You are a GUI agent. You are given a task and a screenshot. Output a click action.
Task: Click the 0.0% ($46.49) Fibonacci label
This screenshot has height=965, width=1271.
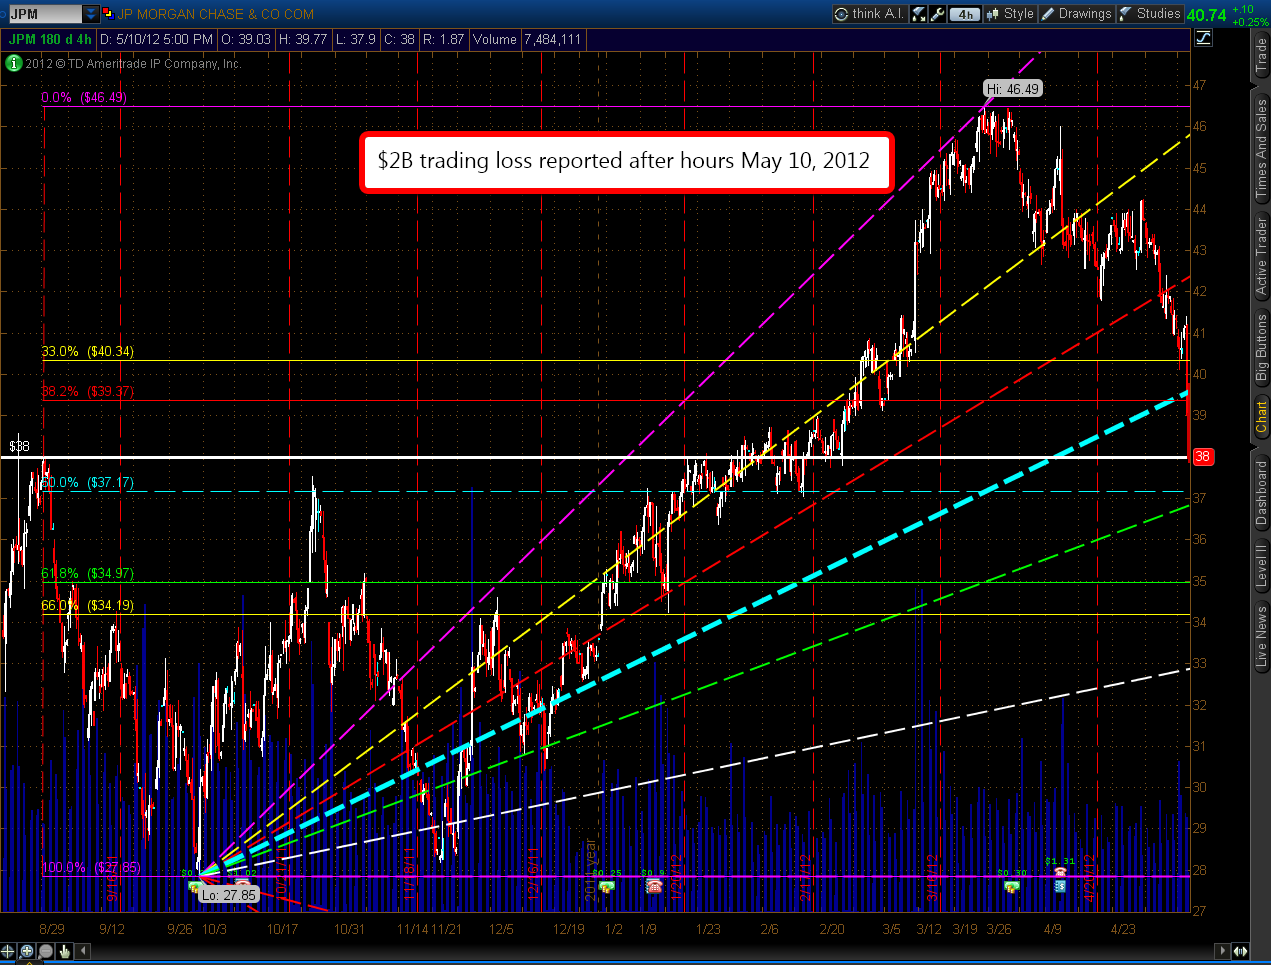coord(84,97)
